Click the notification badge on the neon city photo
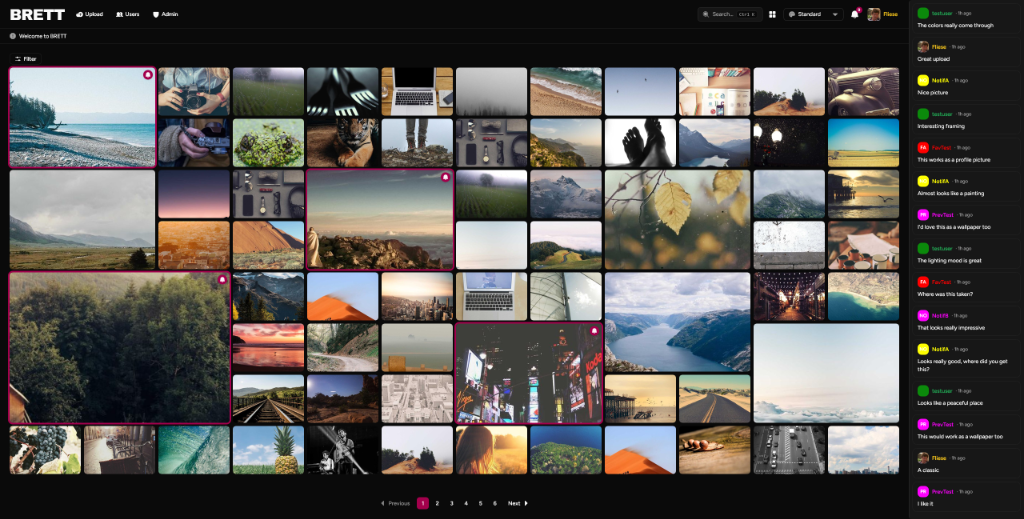The image size is (1024, 519). tap(594, 331)
